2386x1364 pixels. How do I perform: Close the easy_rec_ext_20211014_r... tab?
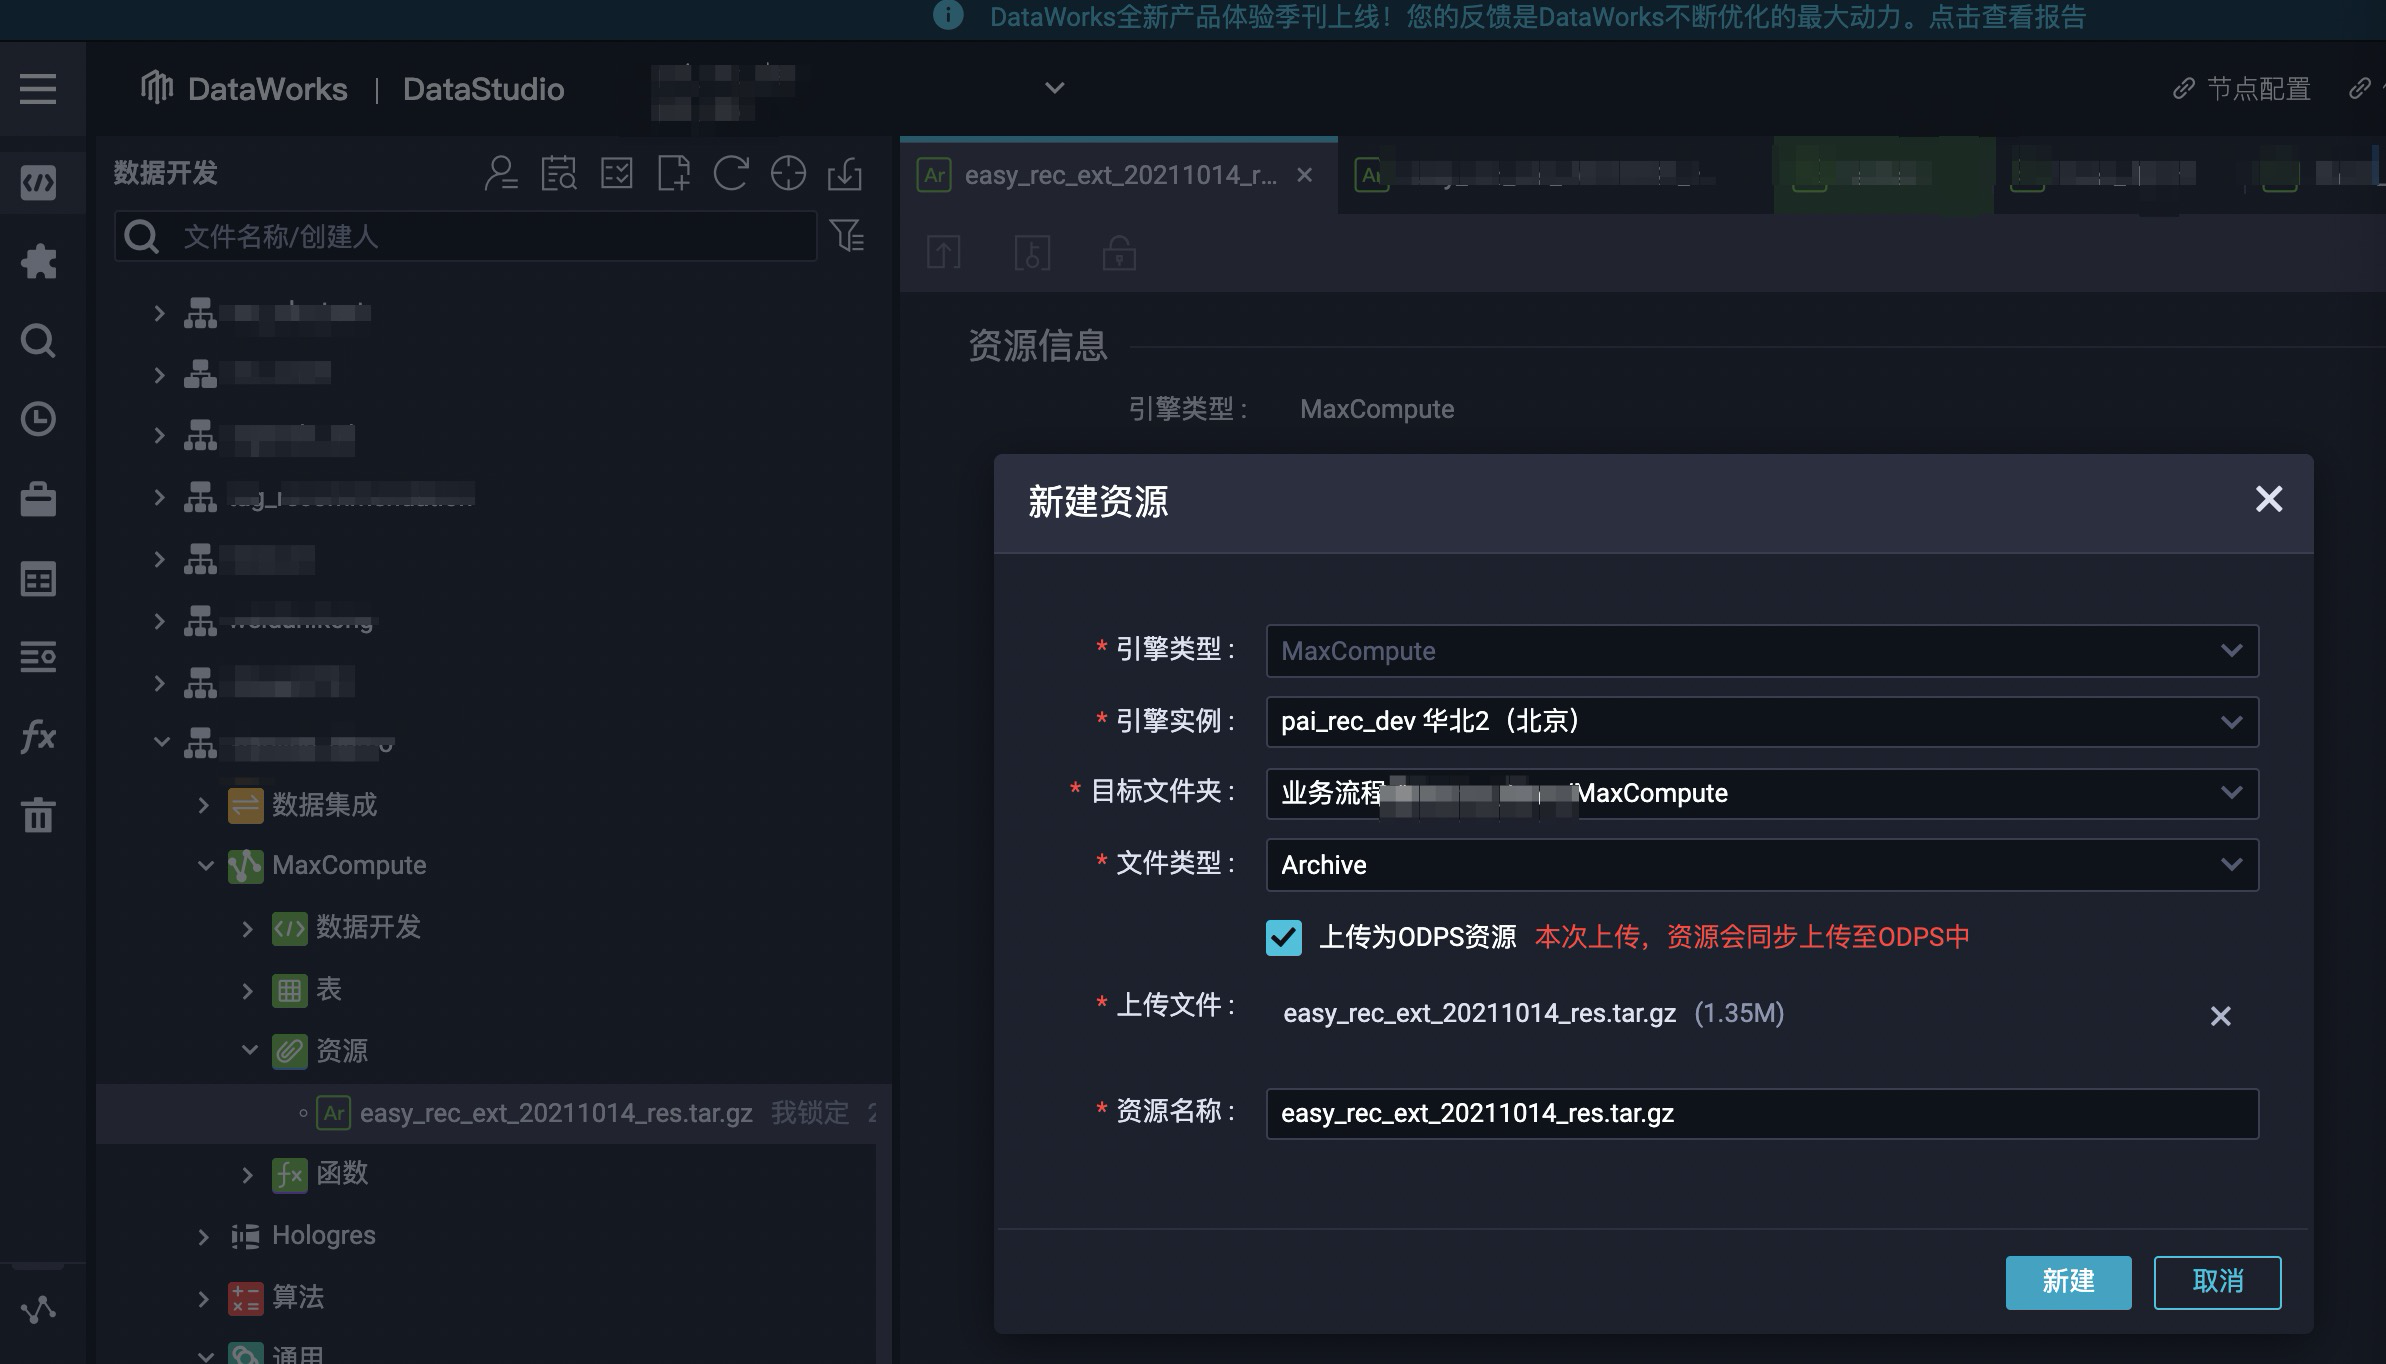[1304, 175]
